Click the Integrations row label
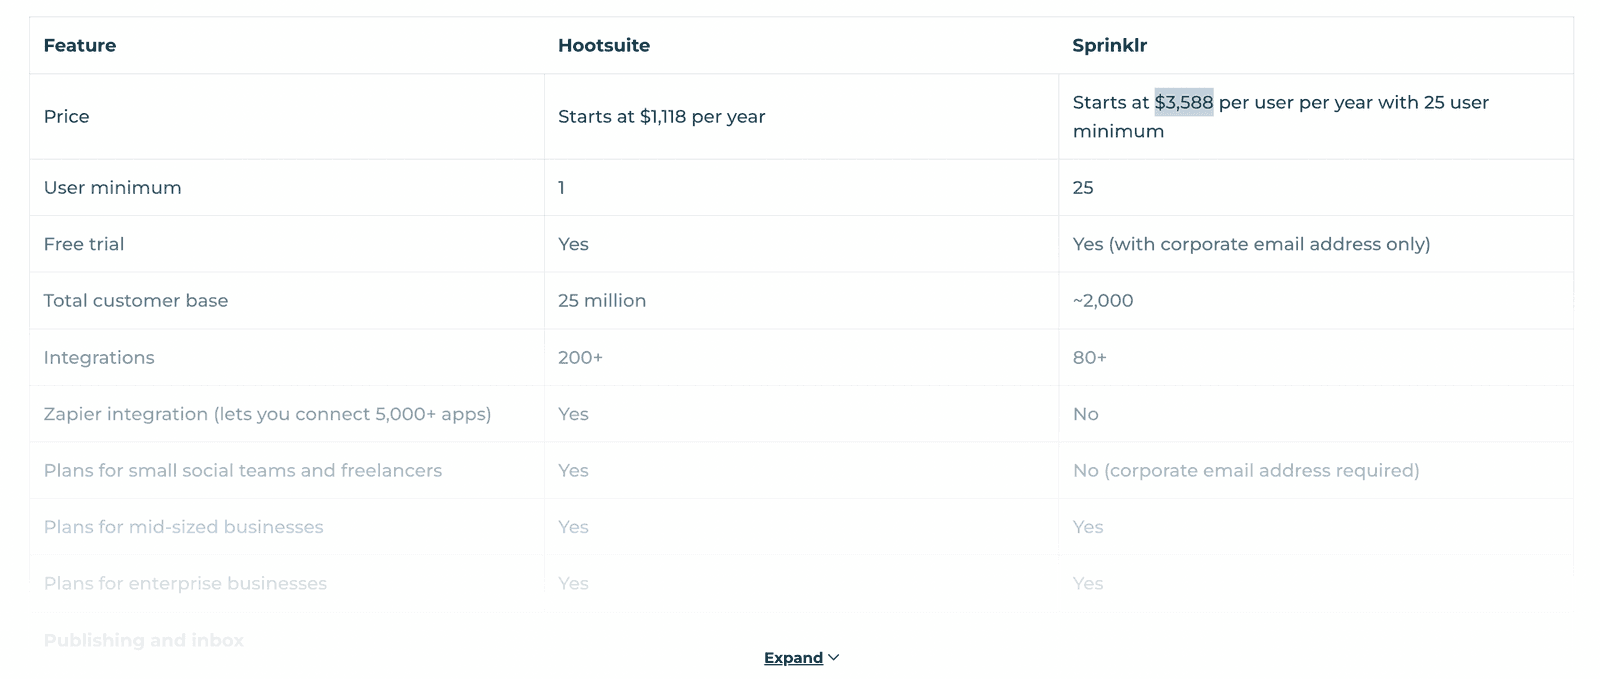Screen dimensions: 1600x679 pyautogui.click(x=99, y=357)
